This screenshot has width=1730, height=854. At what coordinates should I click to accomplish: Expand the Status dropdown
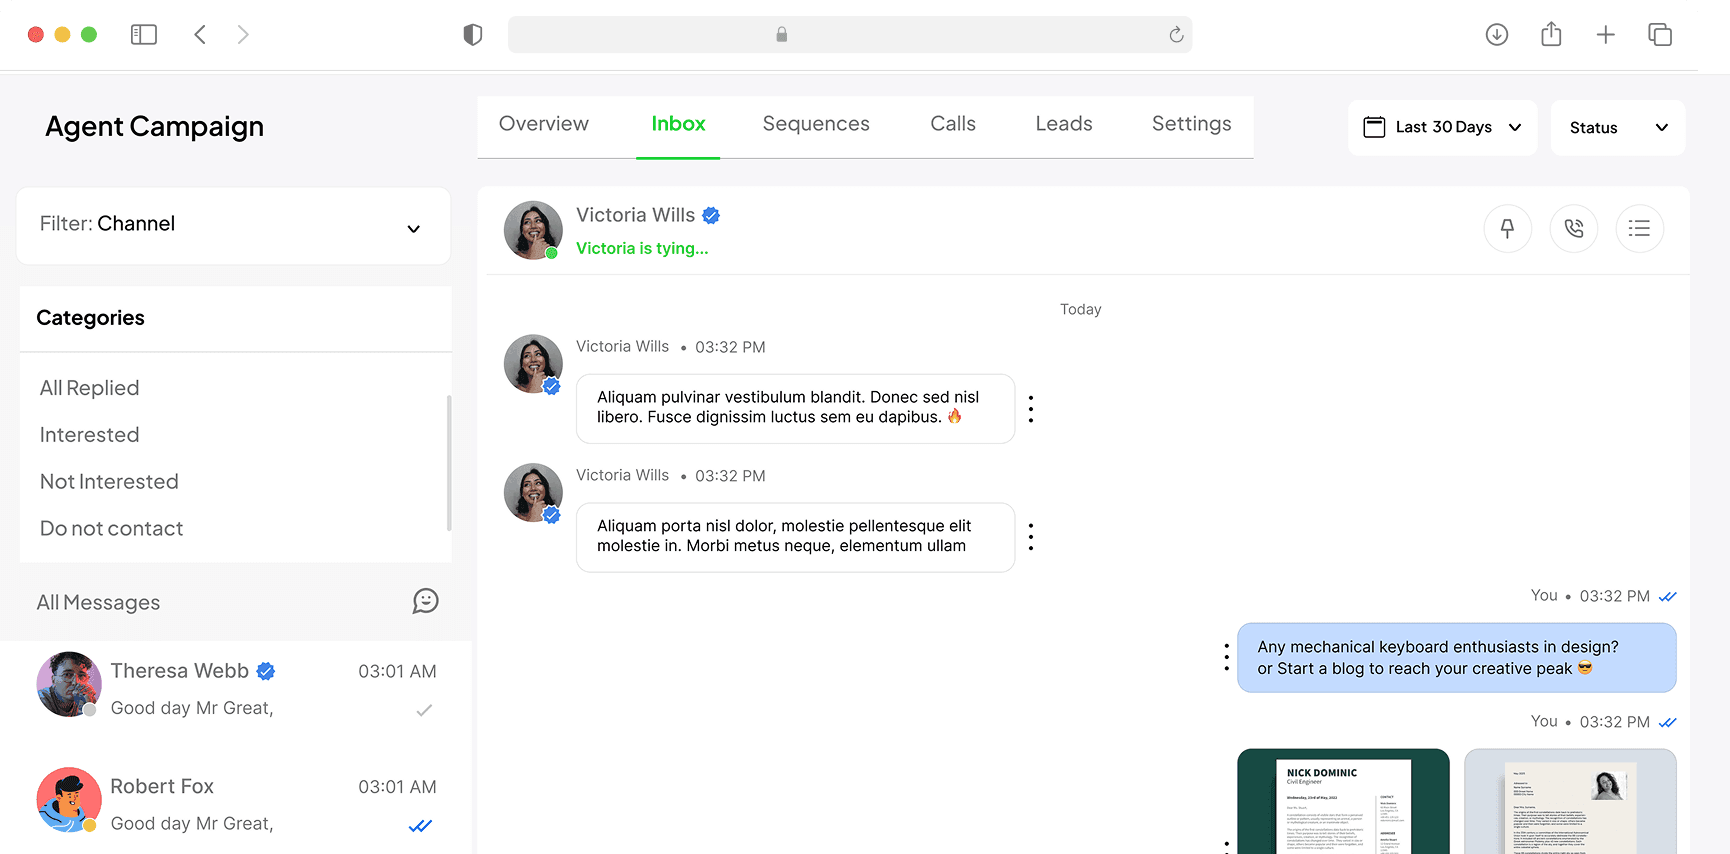tap(1617, 128)
